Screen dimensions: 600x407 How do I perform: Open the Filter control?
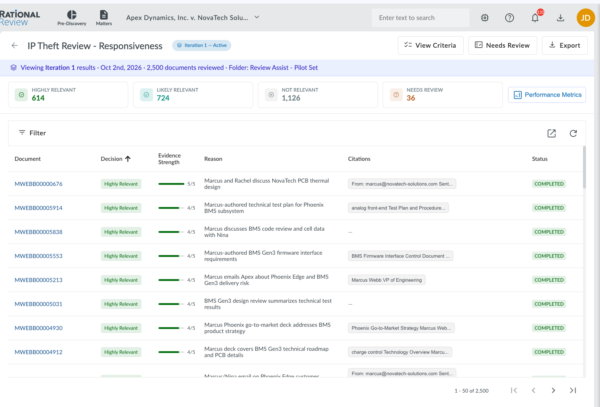32,133
